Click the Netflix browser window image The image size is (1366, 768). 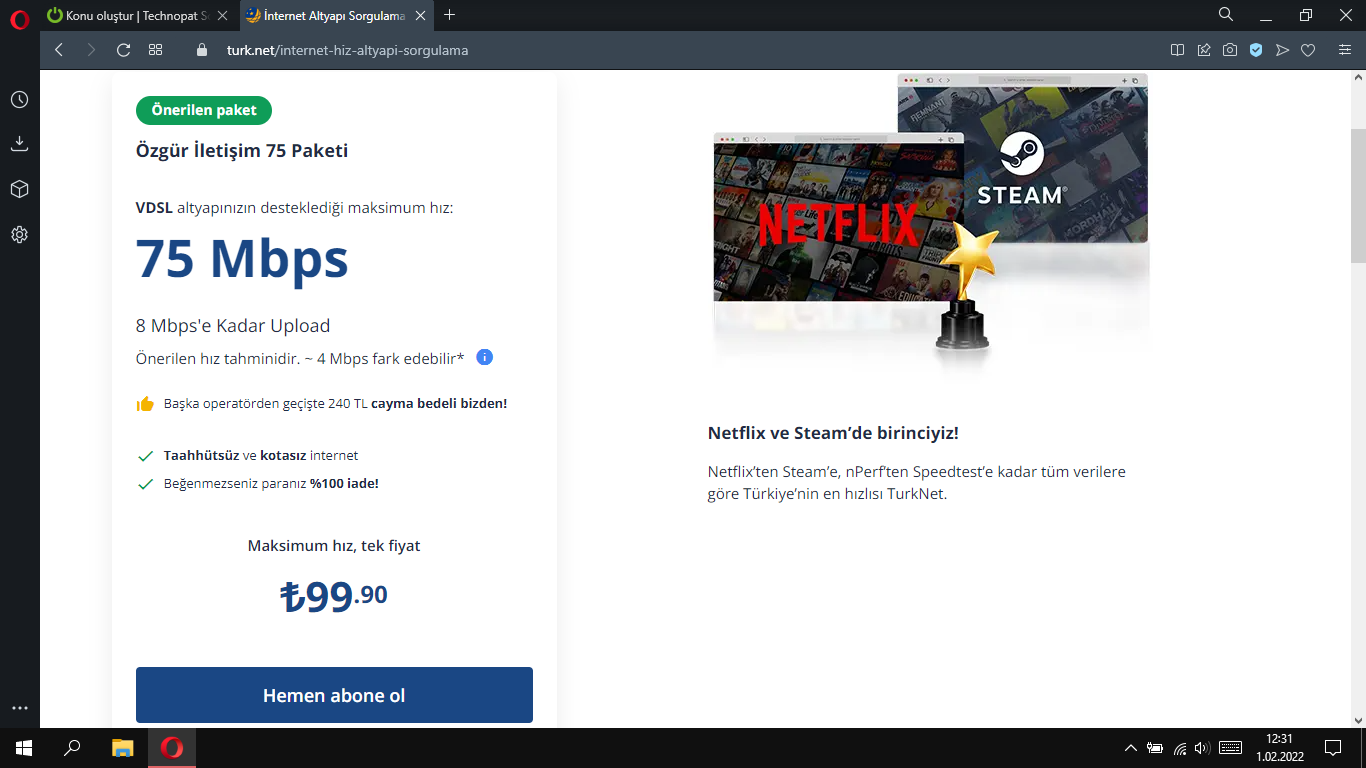tap(838, 216)
